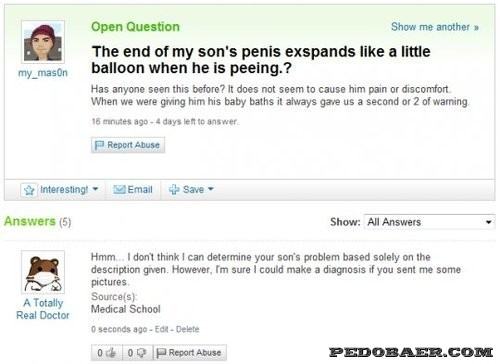Open my_mas0n's avatar picture
The image size is (500, 364).
[43, 42]
